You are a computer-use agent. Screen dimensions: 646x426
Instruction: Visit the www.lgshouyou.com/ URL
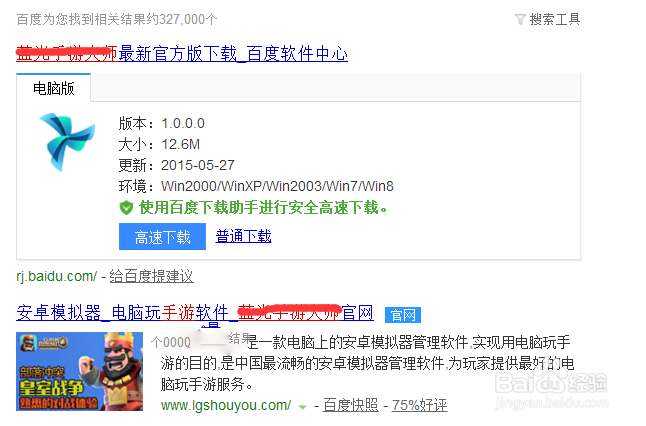(226, 405)
